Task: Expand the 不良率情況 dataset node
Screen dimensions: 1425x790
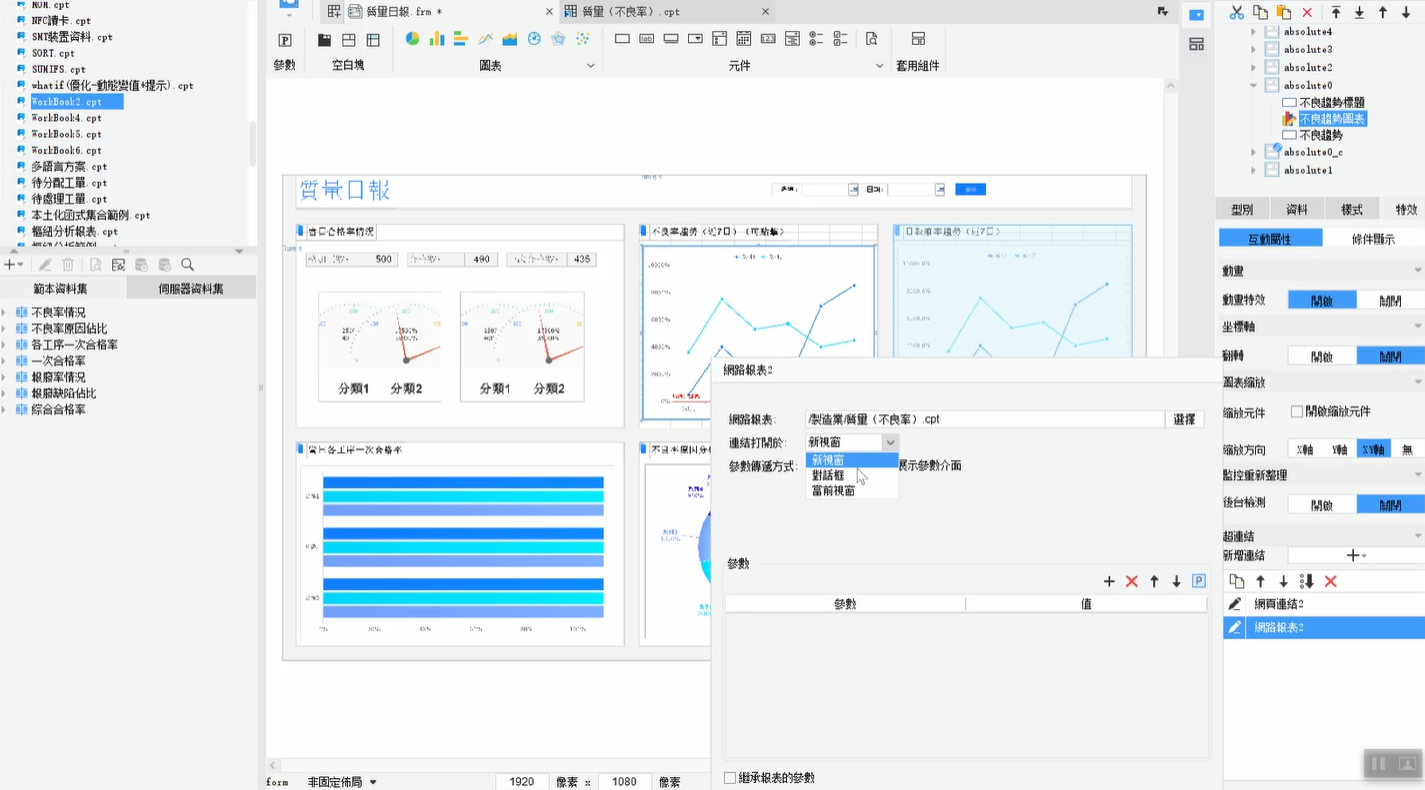Action: pos(5,313)
